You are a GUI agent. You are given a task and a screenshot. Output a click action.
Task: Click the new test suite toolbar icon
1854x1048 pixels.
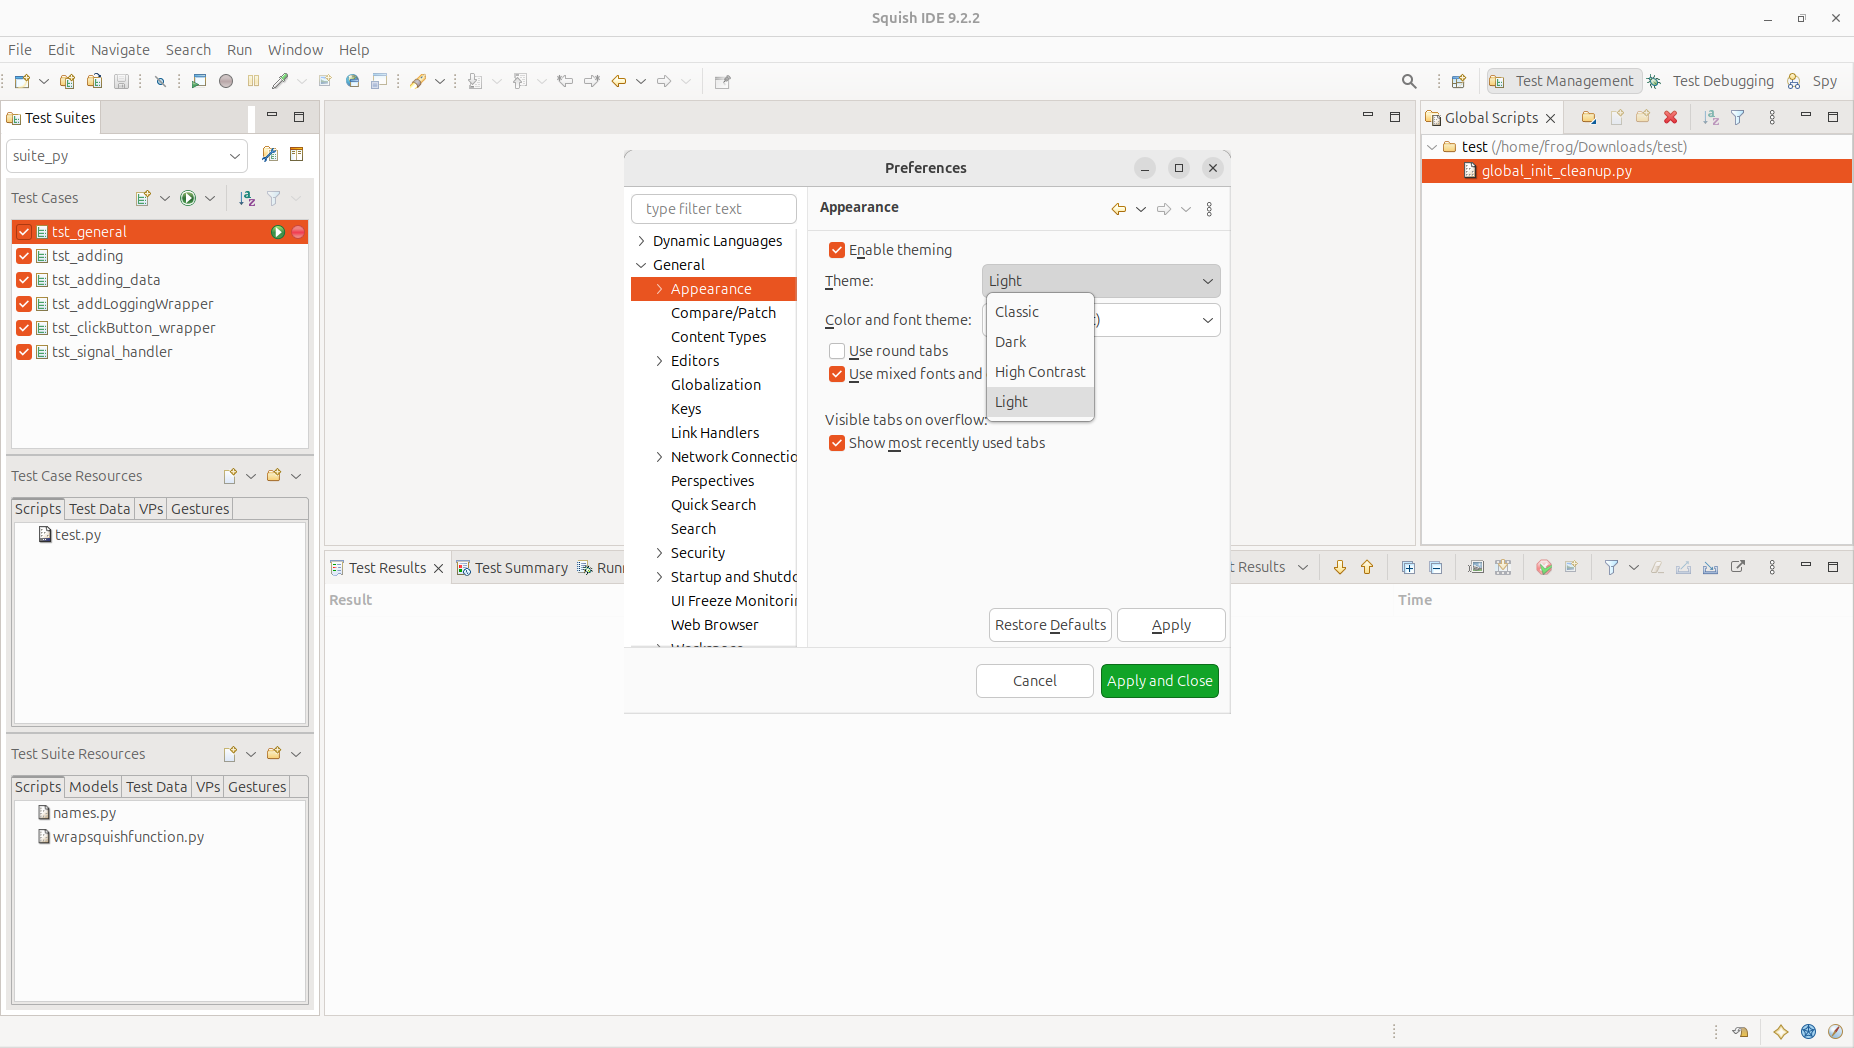(67, 81)
